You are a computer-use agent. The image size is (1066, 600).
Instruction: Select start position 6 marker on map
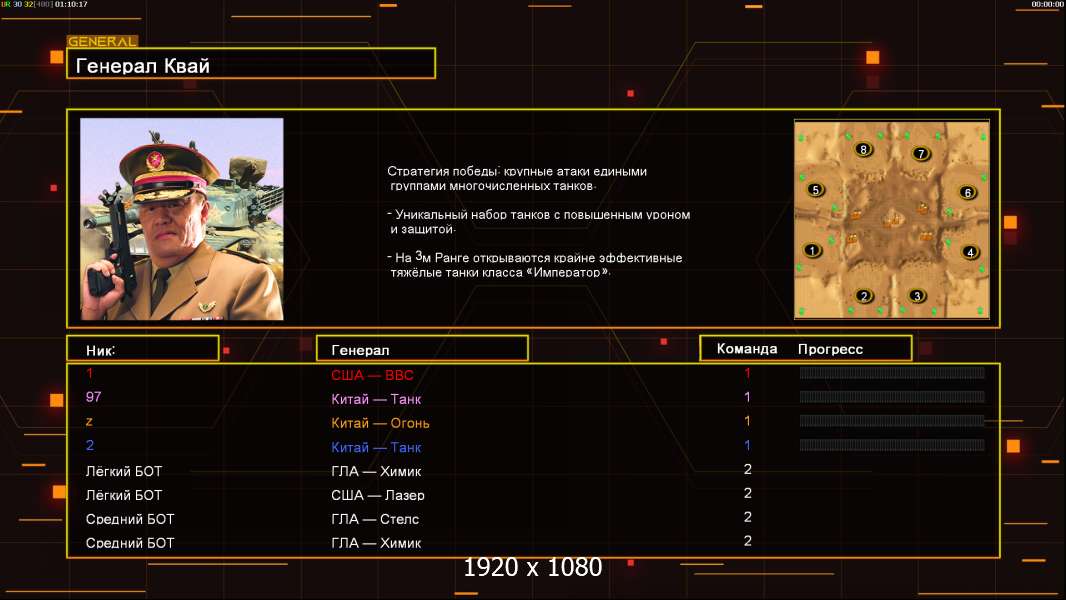coord(967,192)
